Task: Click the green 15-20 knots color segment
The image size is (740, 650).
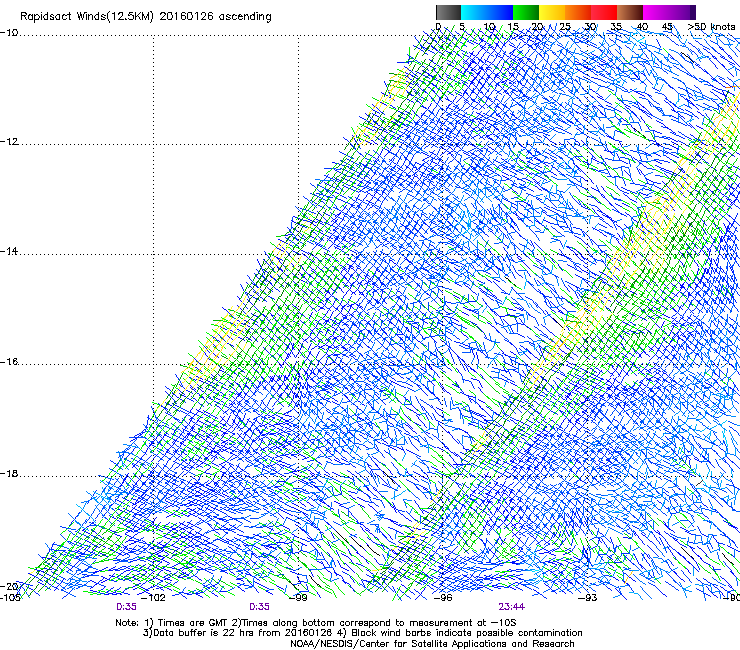Action: pyautogui.click(x=526, y=12)
